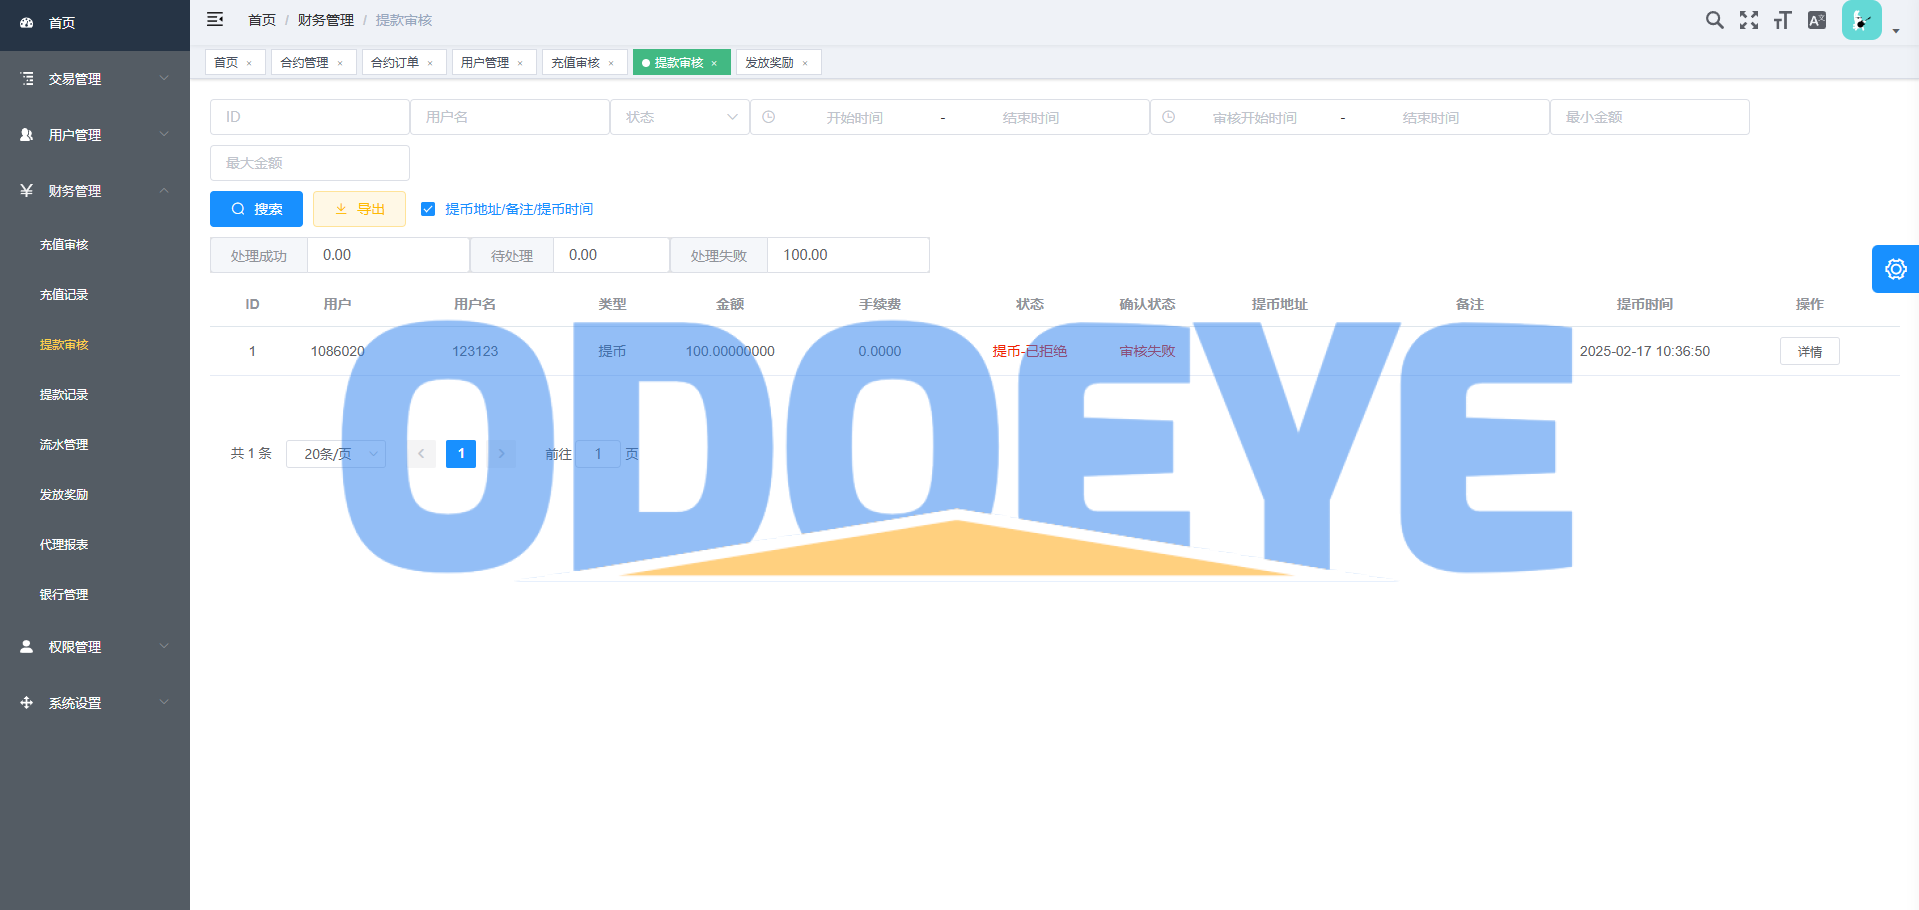Image resolution: width=1919 pixels, height=910 pixels.
Task: Go to 首页 dashboard in sidebar
Action: [95, 23]
